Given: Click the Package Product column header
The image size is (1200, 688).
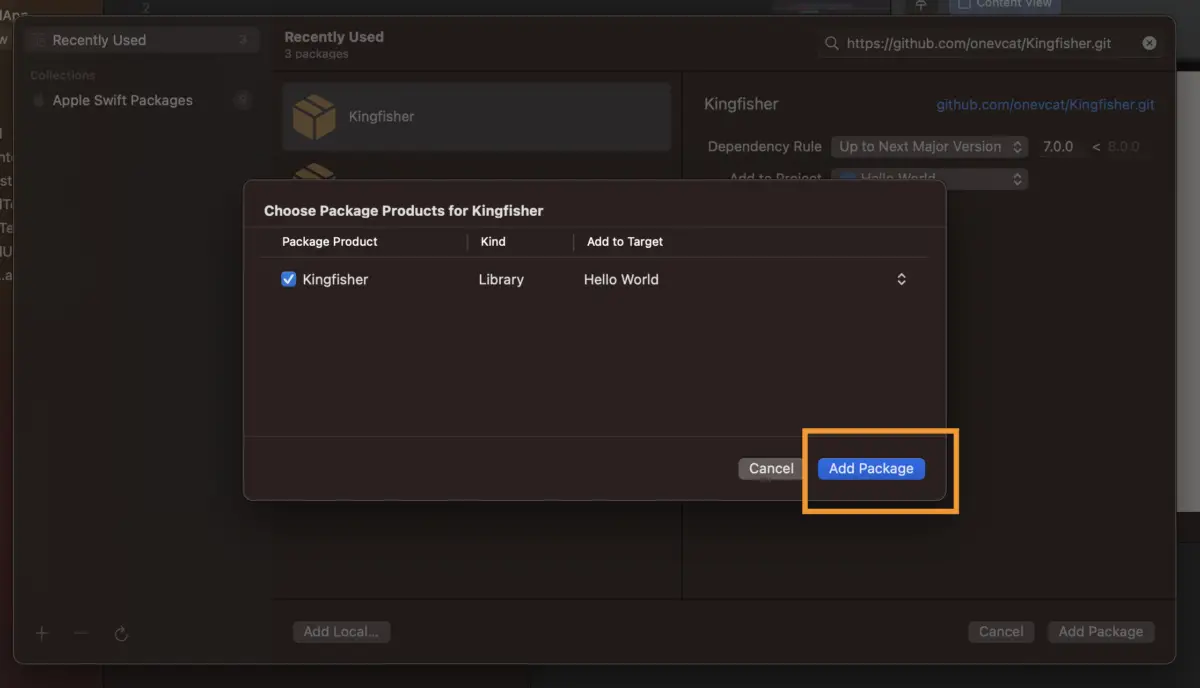Looking at the screenshot, I should point(330,241).
